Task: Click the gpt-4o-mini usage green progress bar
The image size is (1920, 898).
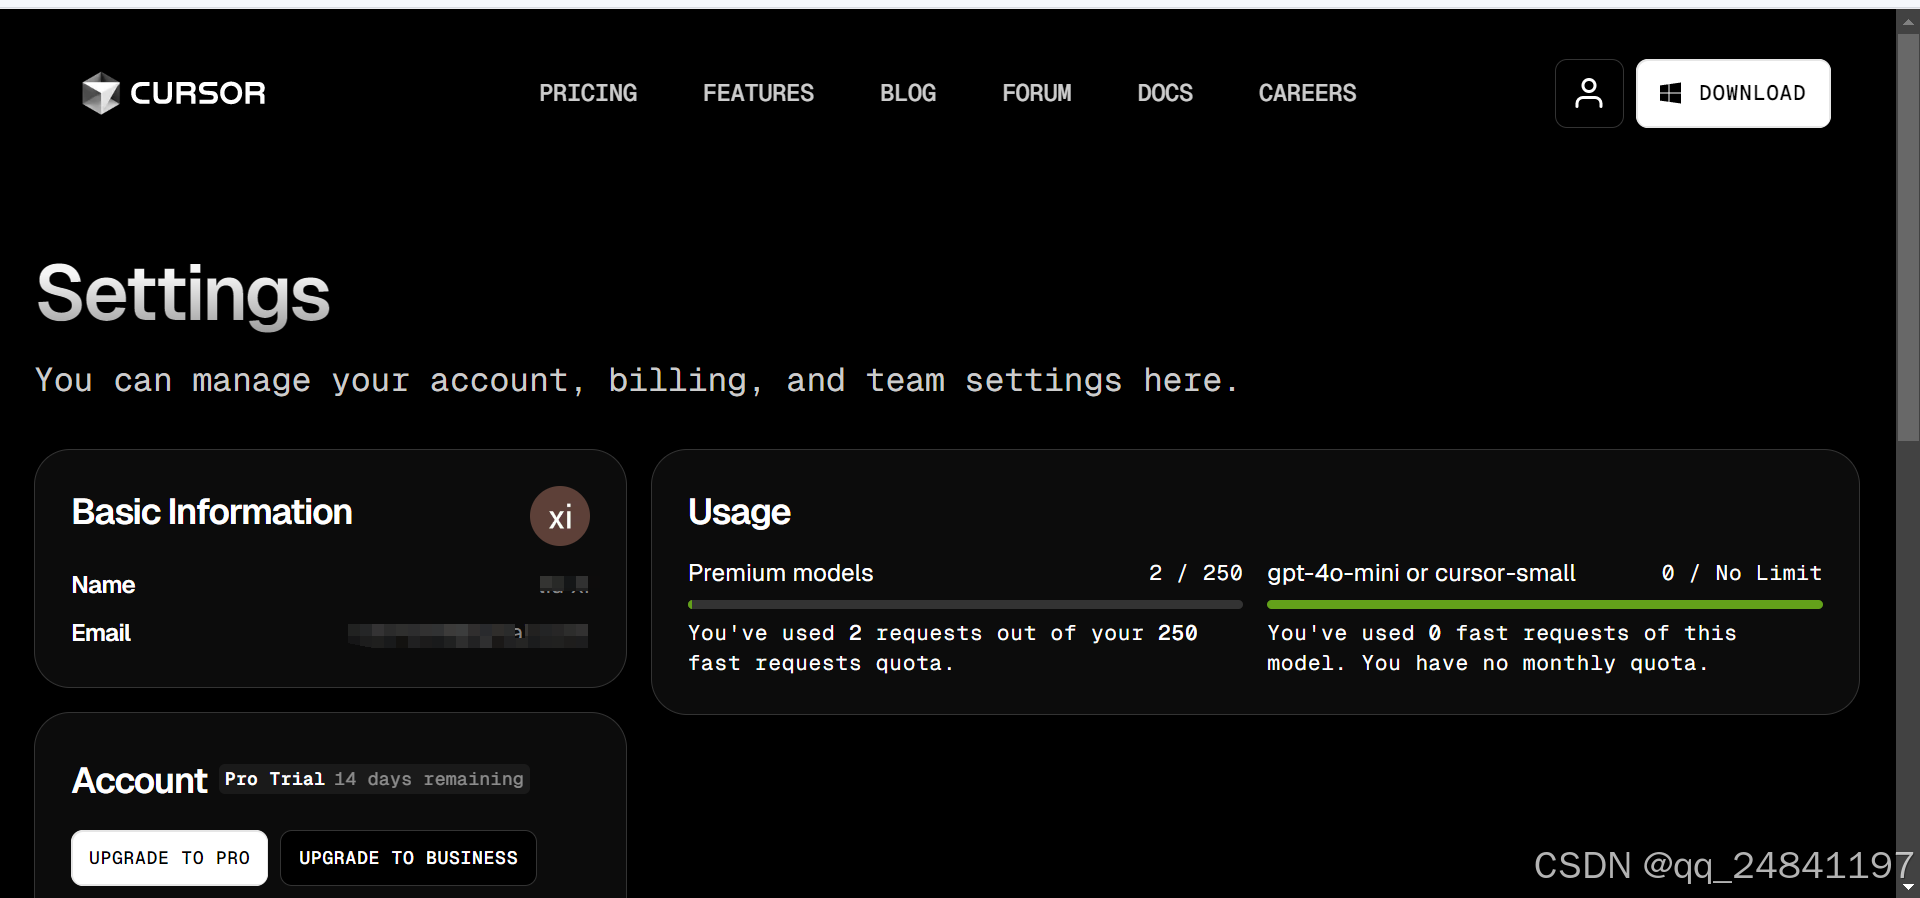Action: [1544, 604]
